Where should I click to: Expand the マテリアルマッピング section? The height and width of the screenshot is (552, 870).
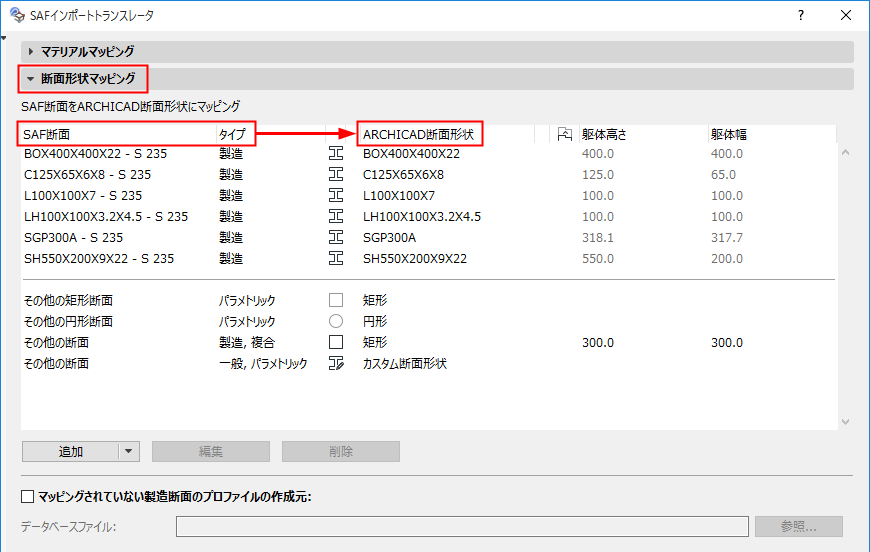[31, 52]
